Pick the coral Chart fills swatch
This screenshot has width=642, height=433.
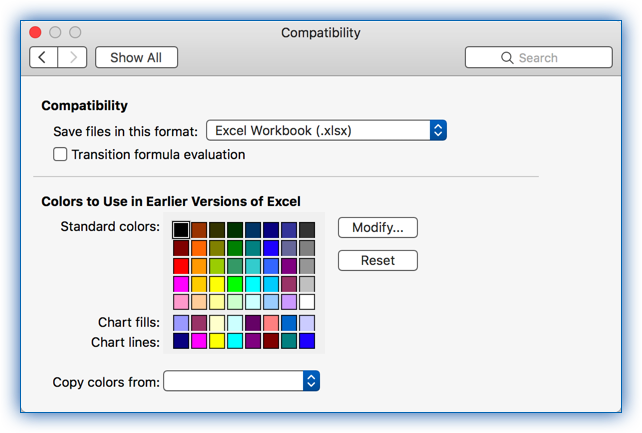coord(271,323)
